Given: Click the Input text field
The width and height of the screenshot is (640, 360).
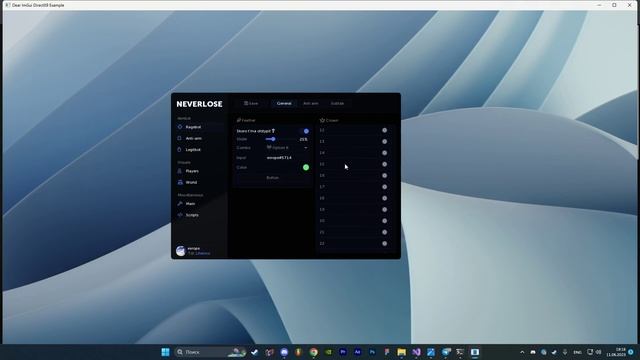Looking at the screenshot, I should coord(287,158).
